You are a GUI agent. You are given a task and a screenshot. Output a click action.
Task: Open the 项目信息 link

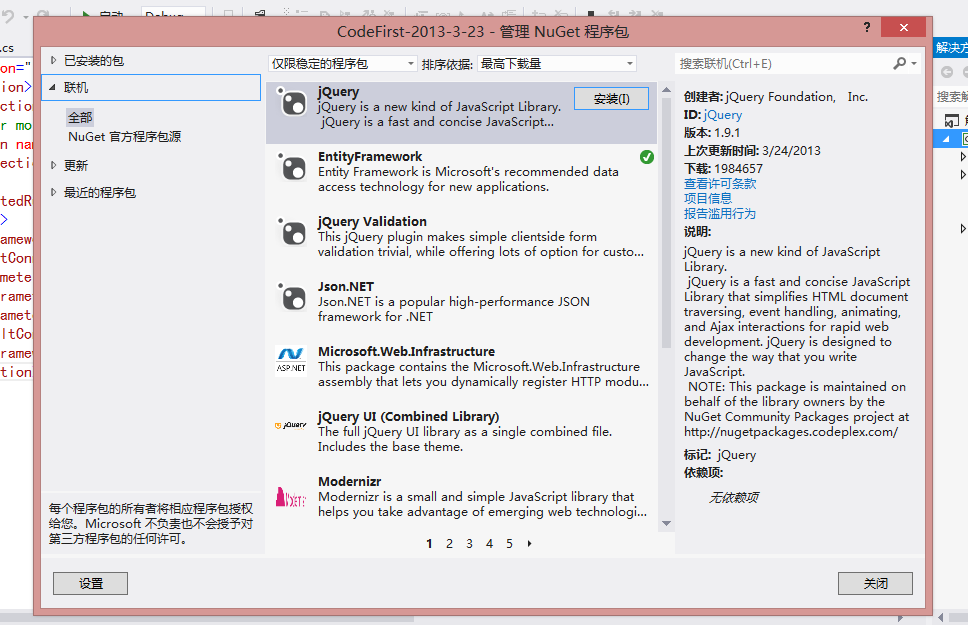708,198
